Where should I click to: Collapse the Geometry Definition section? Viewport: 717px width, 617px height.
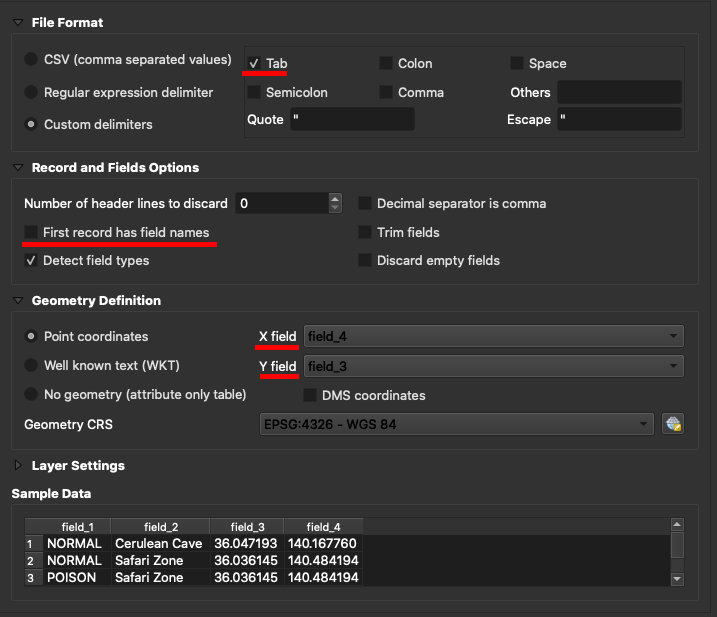18,300
